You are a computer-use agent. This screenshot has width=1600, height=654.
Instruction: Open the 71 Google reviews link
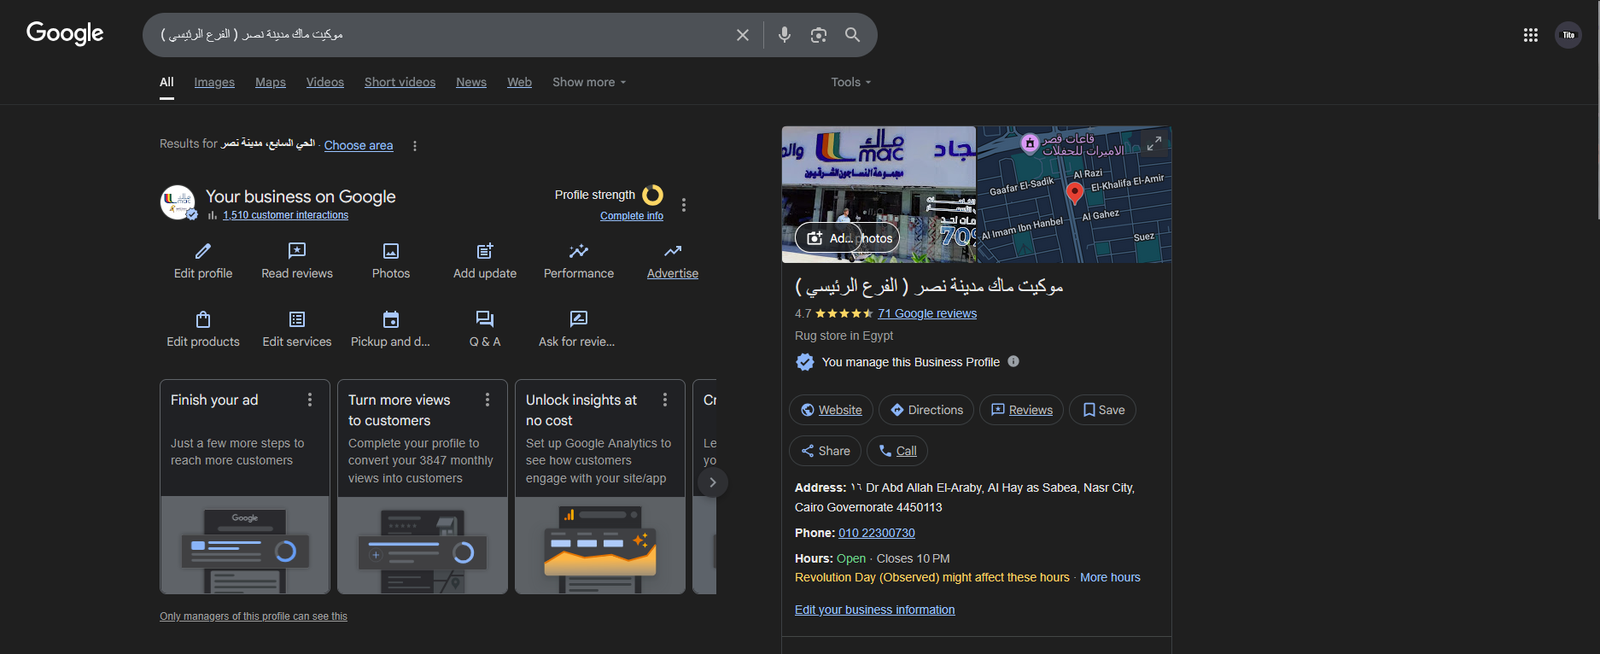point(927,313)
